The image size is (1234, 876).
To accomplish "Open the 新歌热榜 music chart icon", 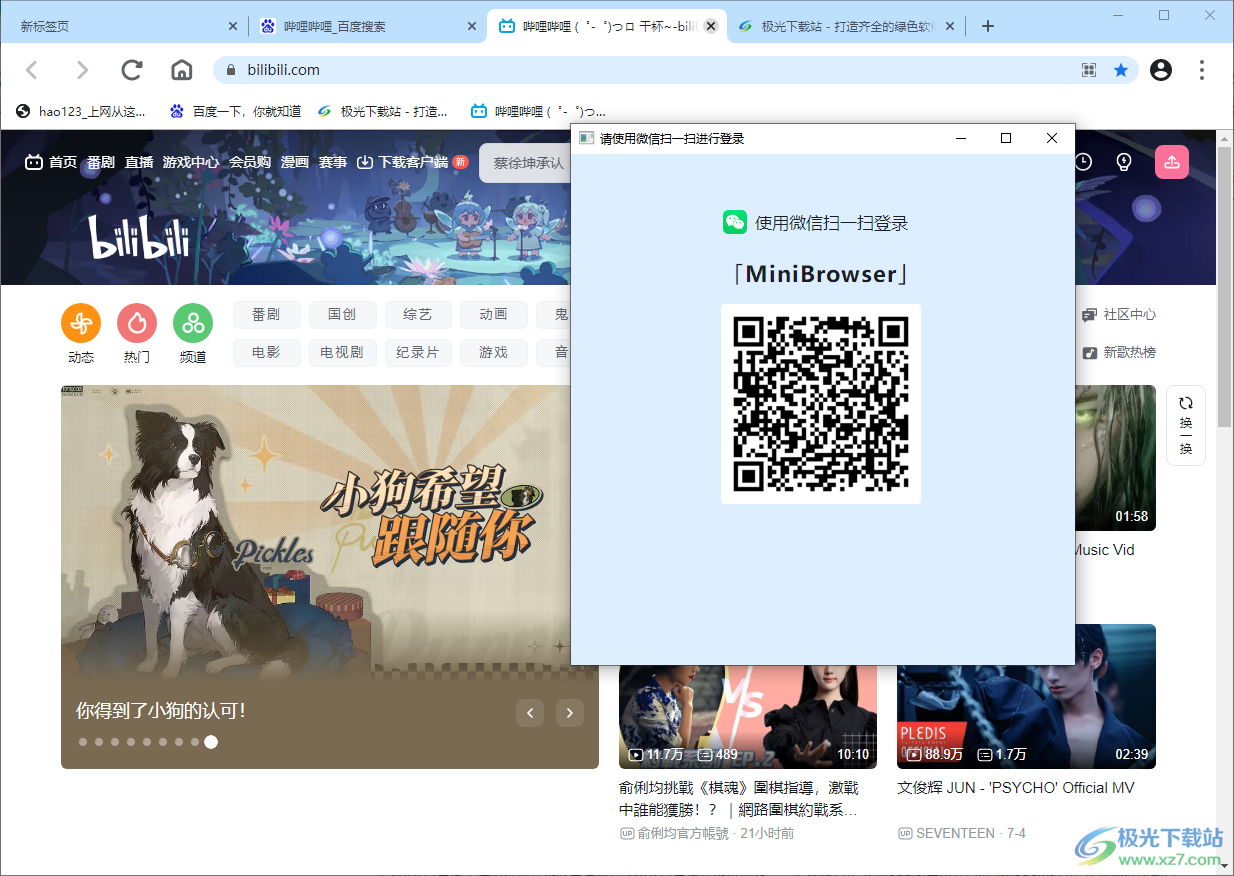I will tap(1089, 352).
